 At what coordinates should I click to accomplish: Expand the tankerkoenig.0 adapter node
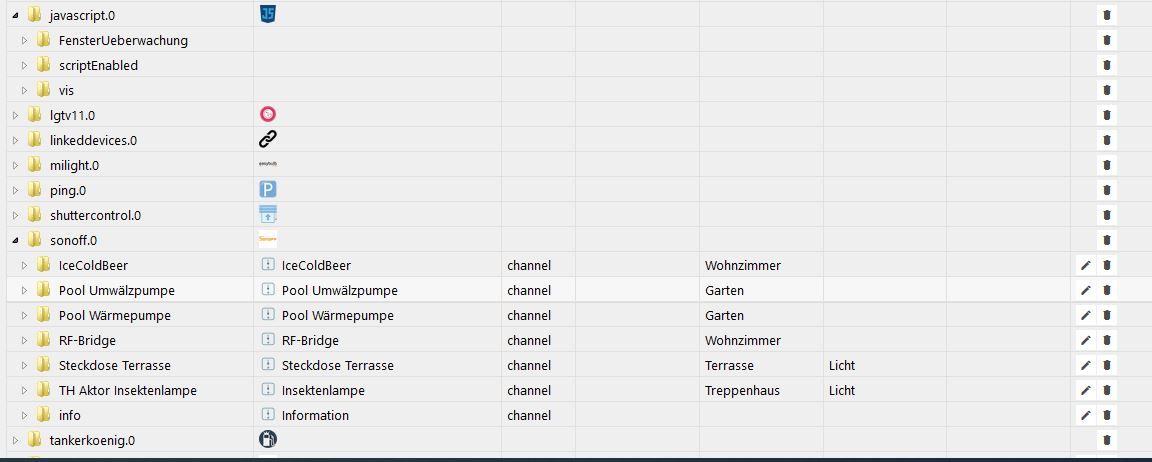tap(15, 440)
